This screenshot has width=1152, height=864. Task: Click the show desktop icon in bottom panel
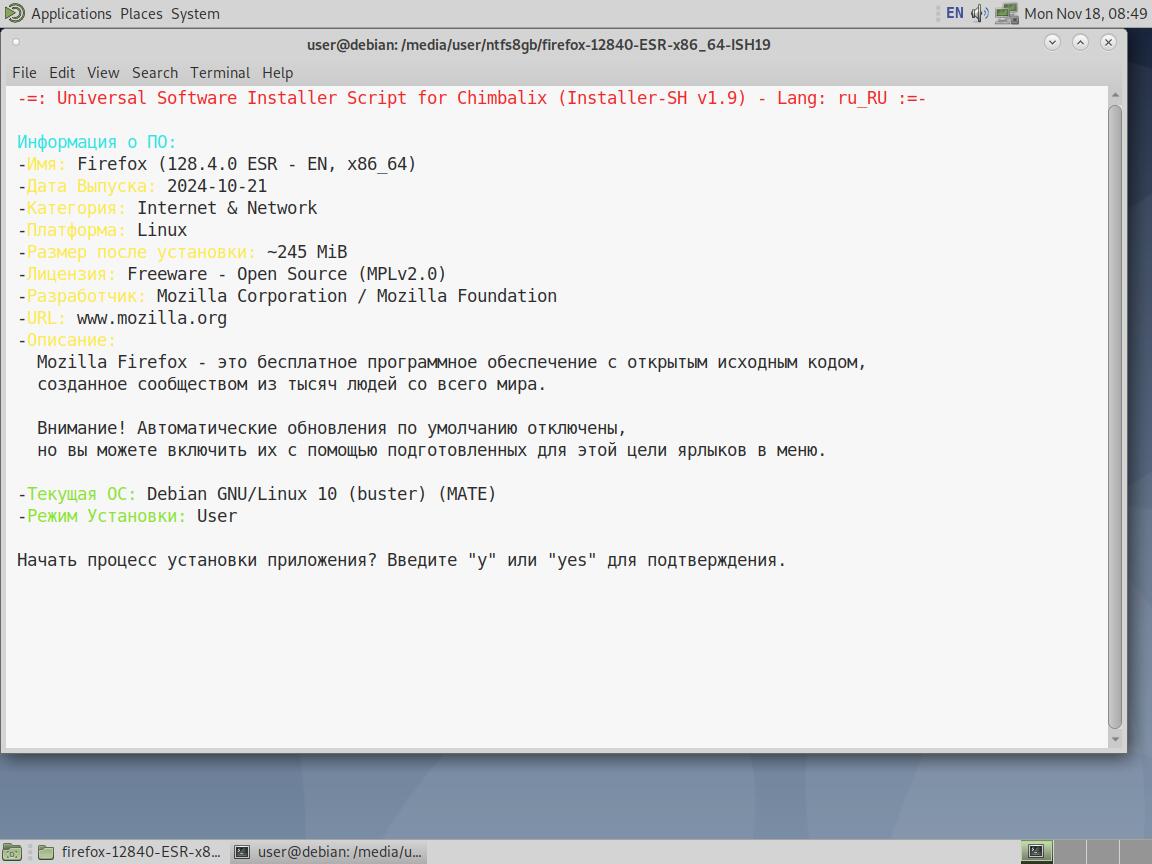pos(12,852)
